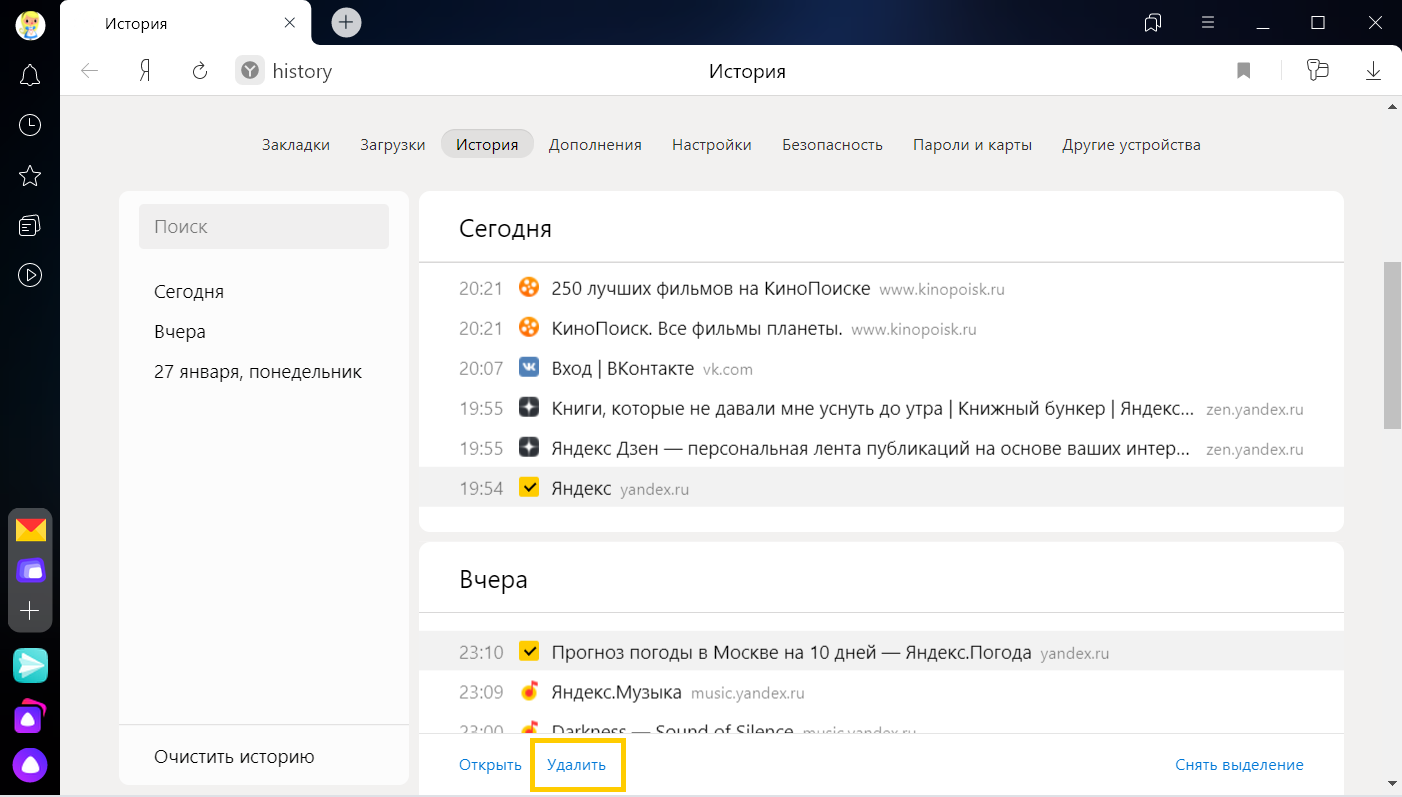Open the user profile avatar
This screenshot has height=797, width=1402.
pos(30,24)
